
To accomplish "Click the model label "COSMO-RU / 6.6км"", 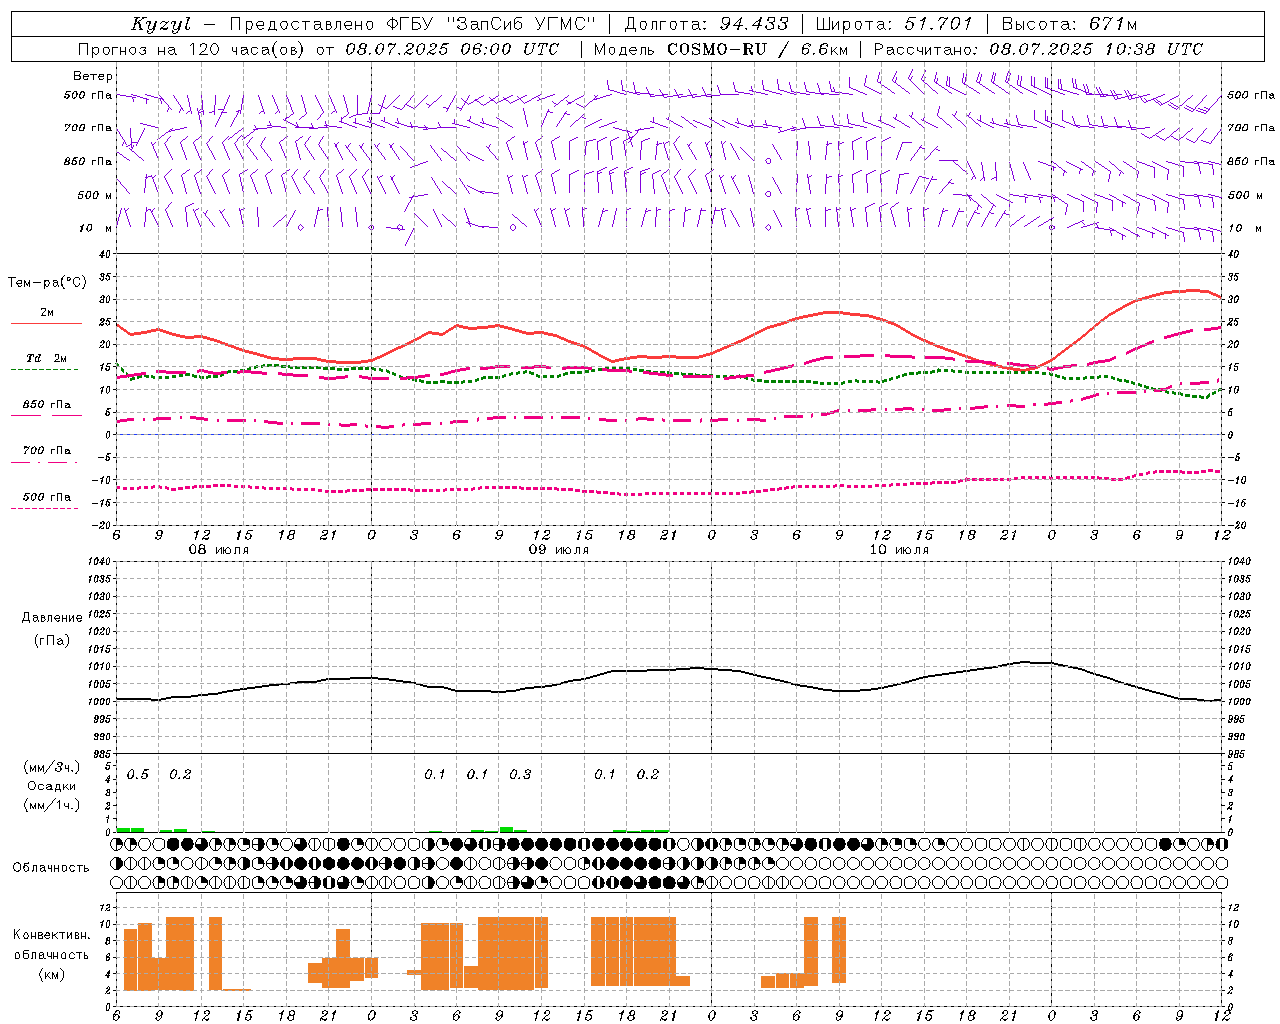I will (x=756, y=49).
